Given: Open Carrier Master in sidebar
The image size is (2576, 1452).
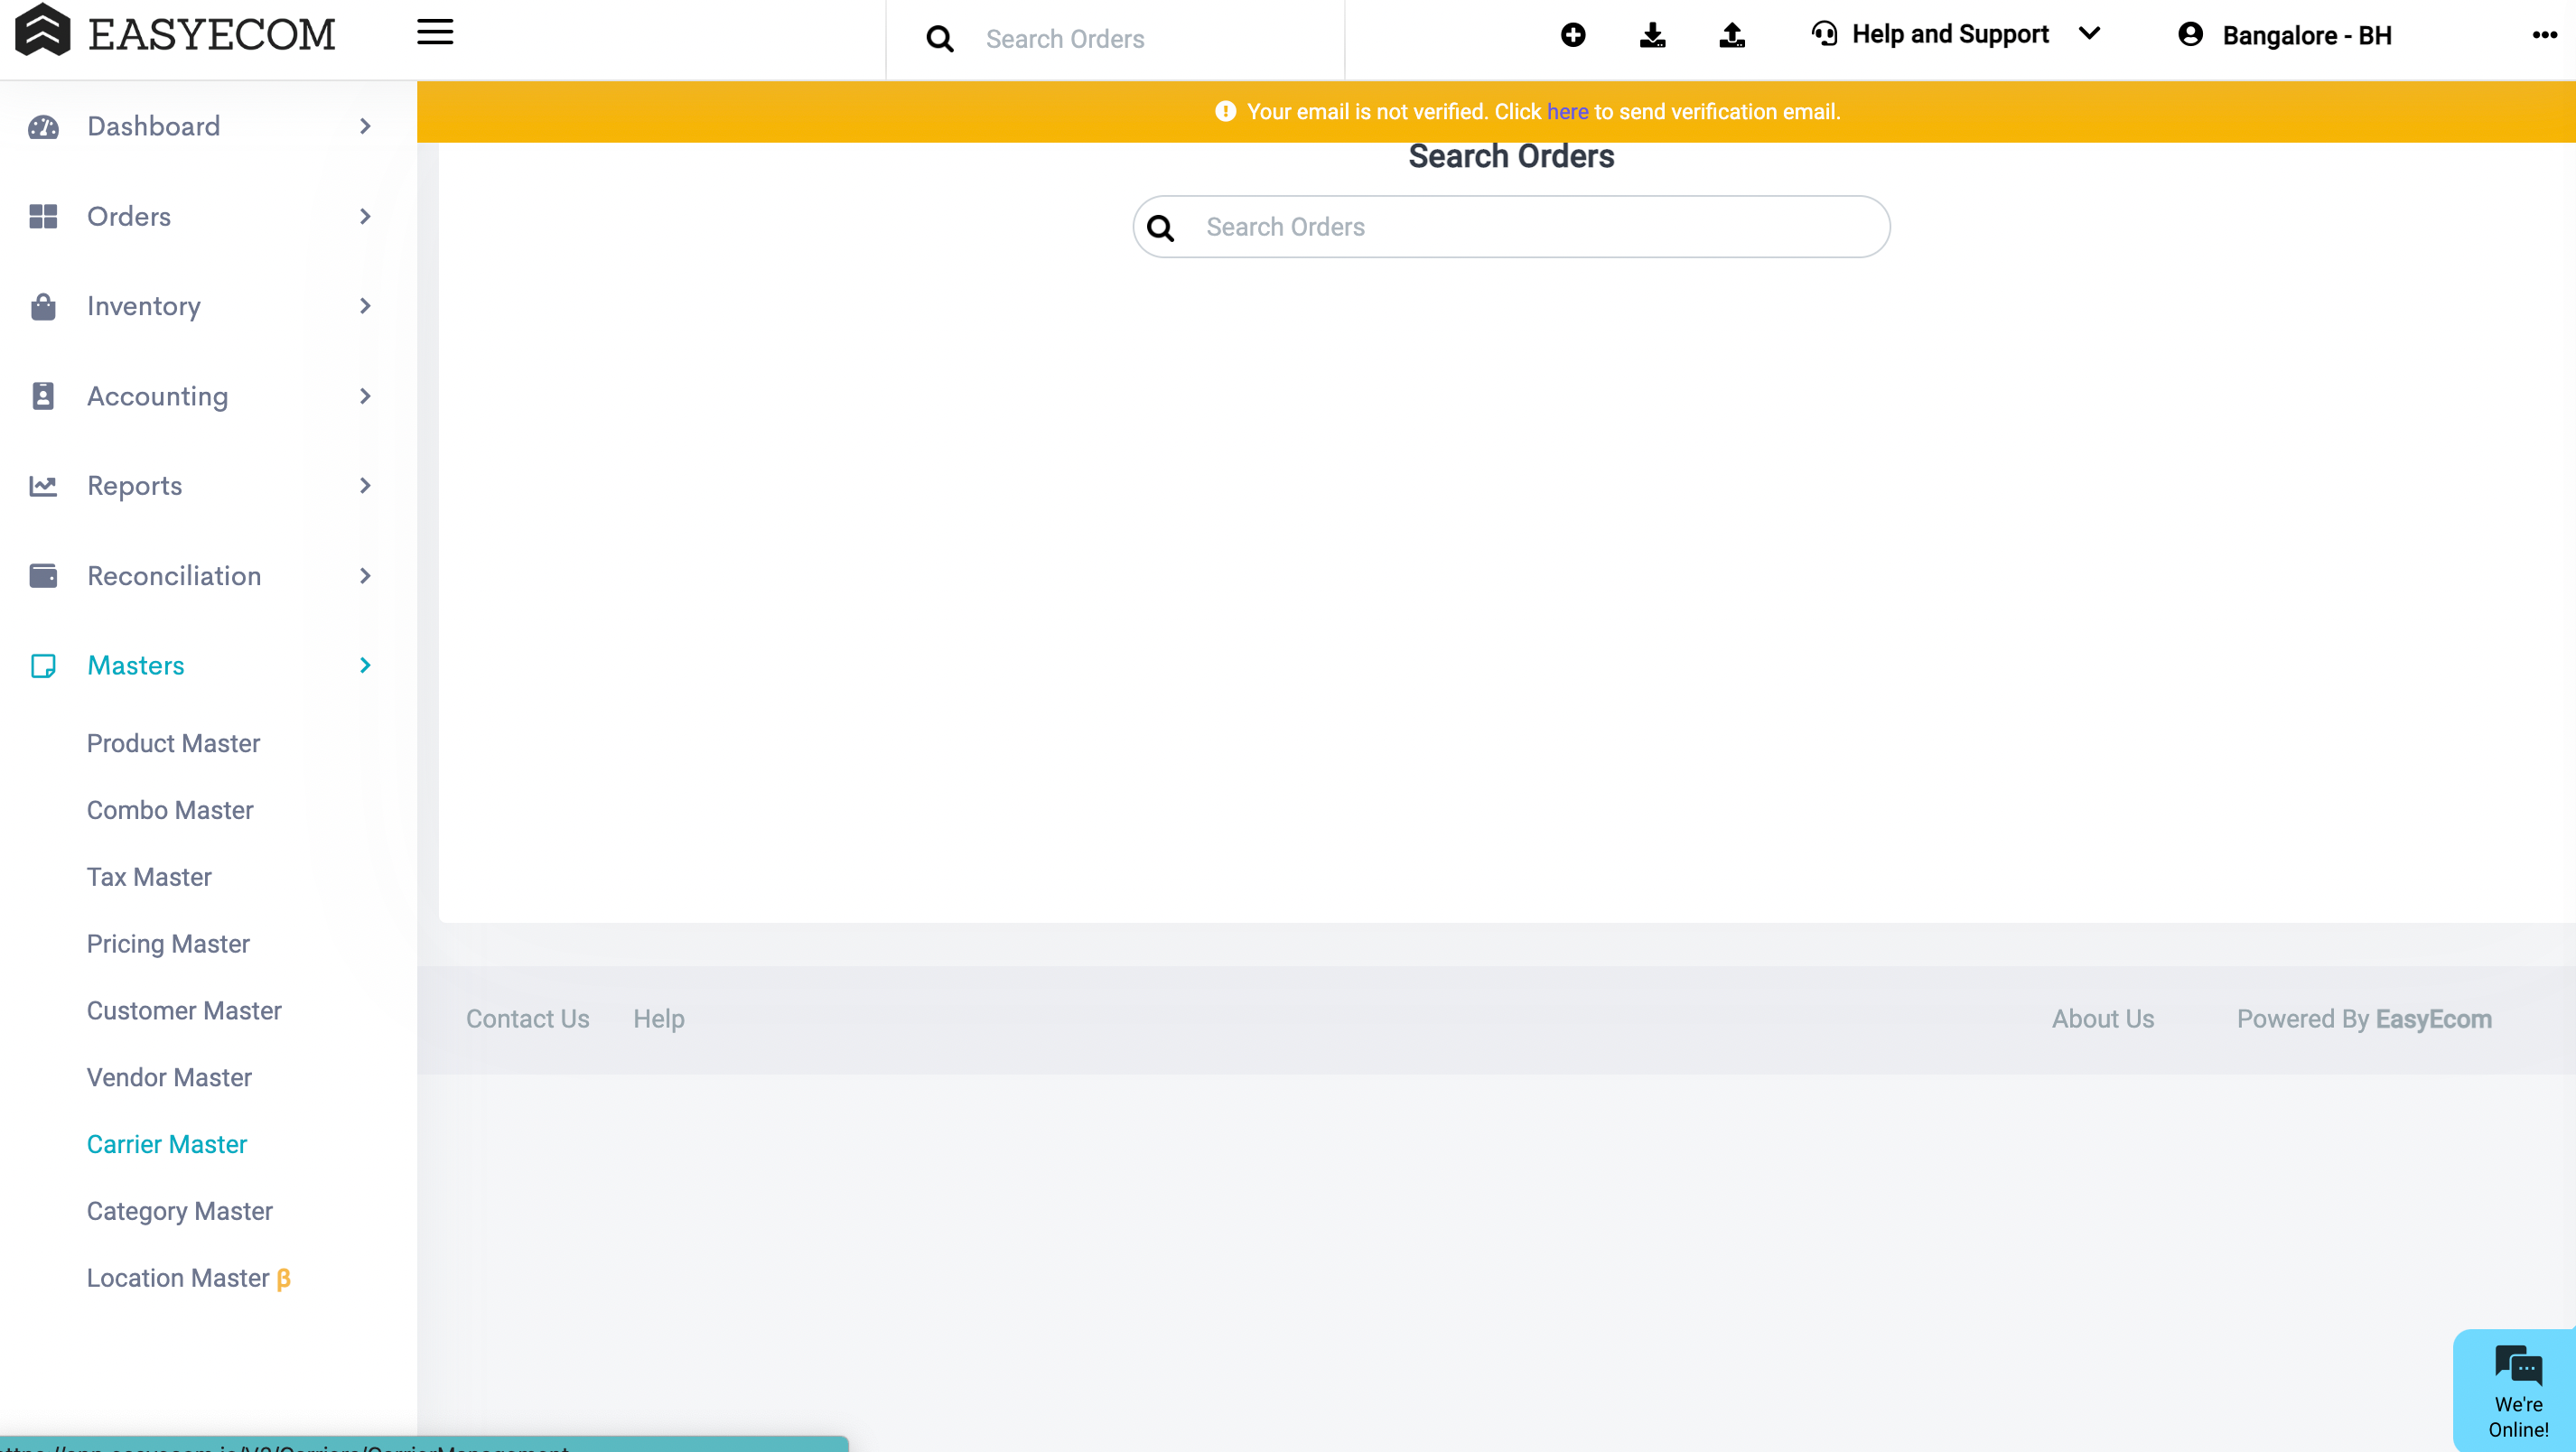Looking at the screenshot, I should (167, 1144).
